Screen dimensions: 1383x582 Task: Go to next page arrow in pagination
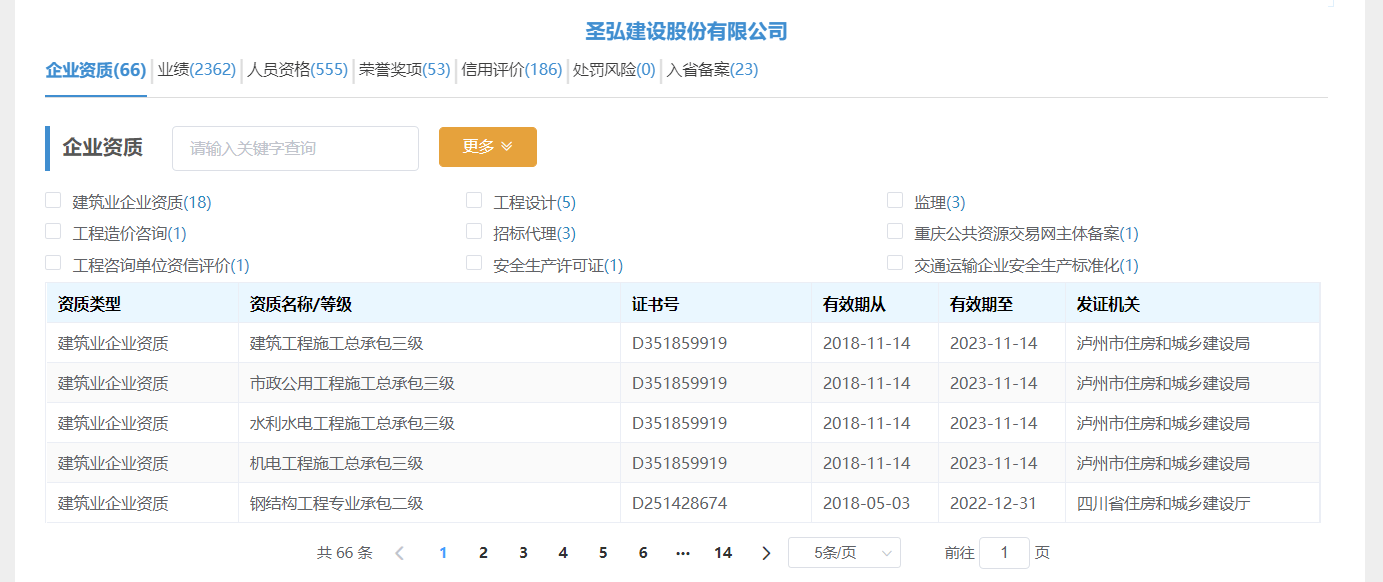click(x=767, y=553)
